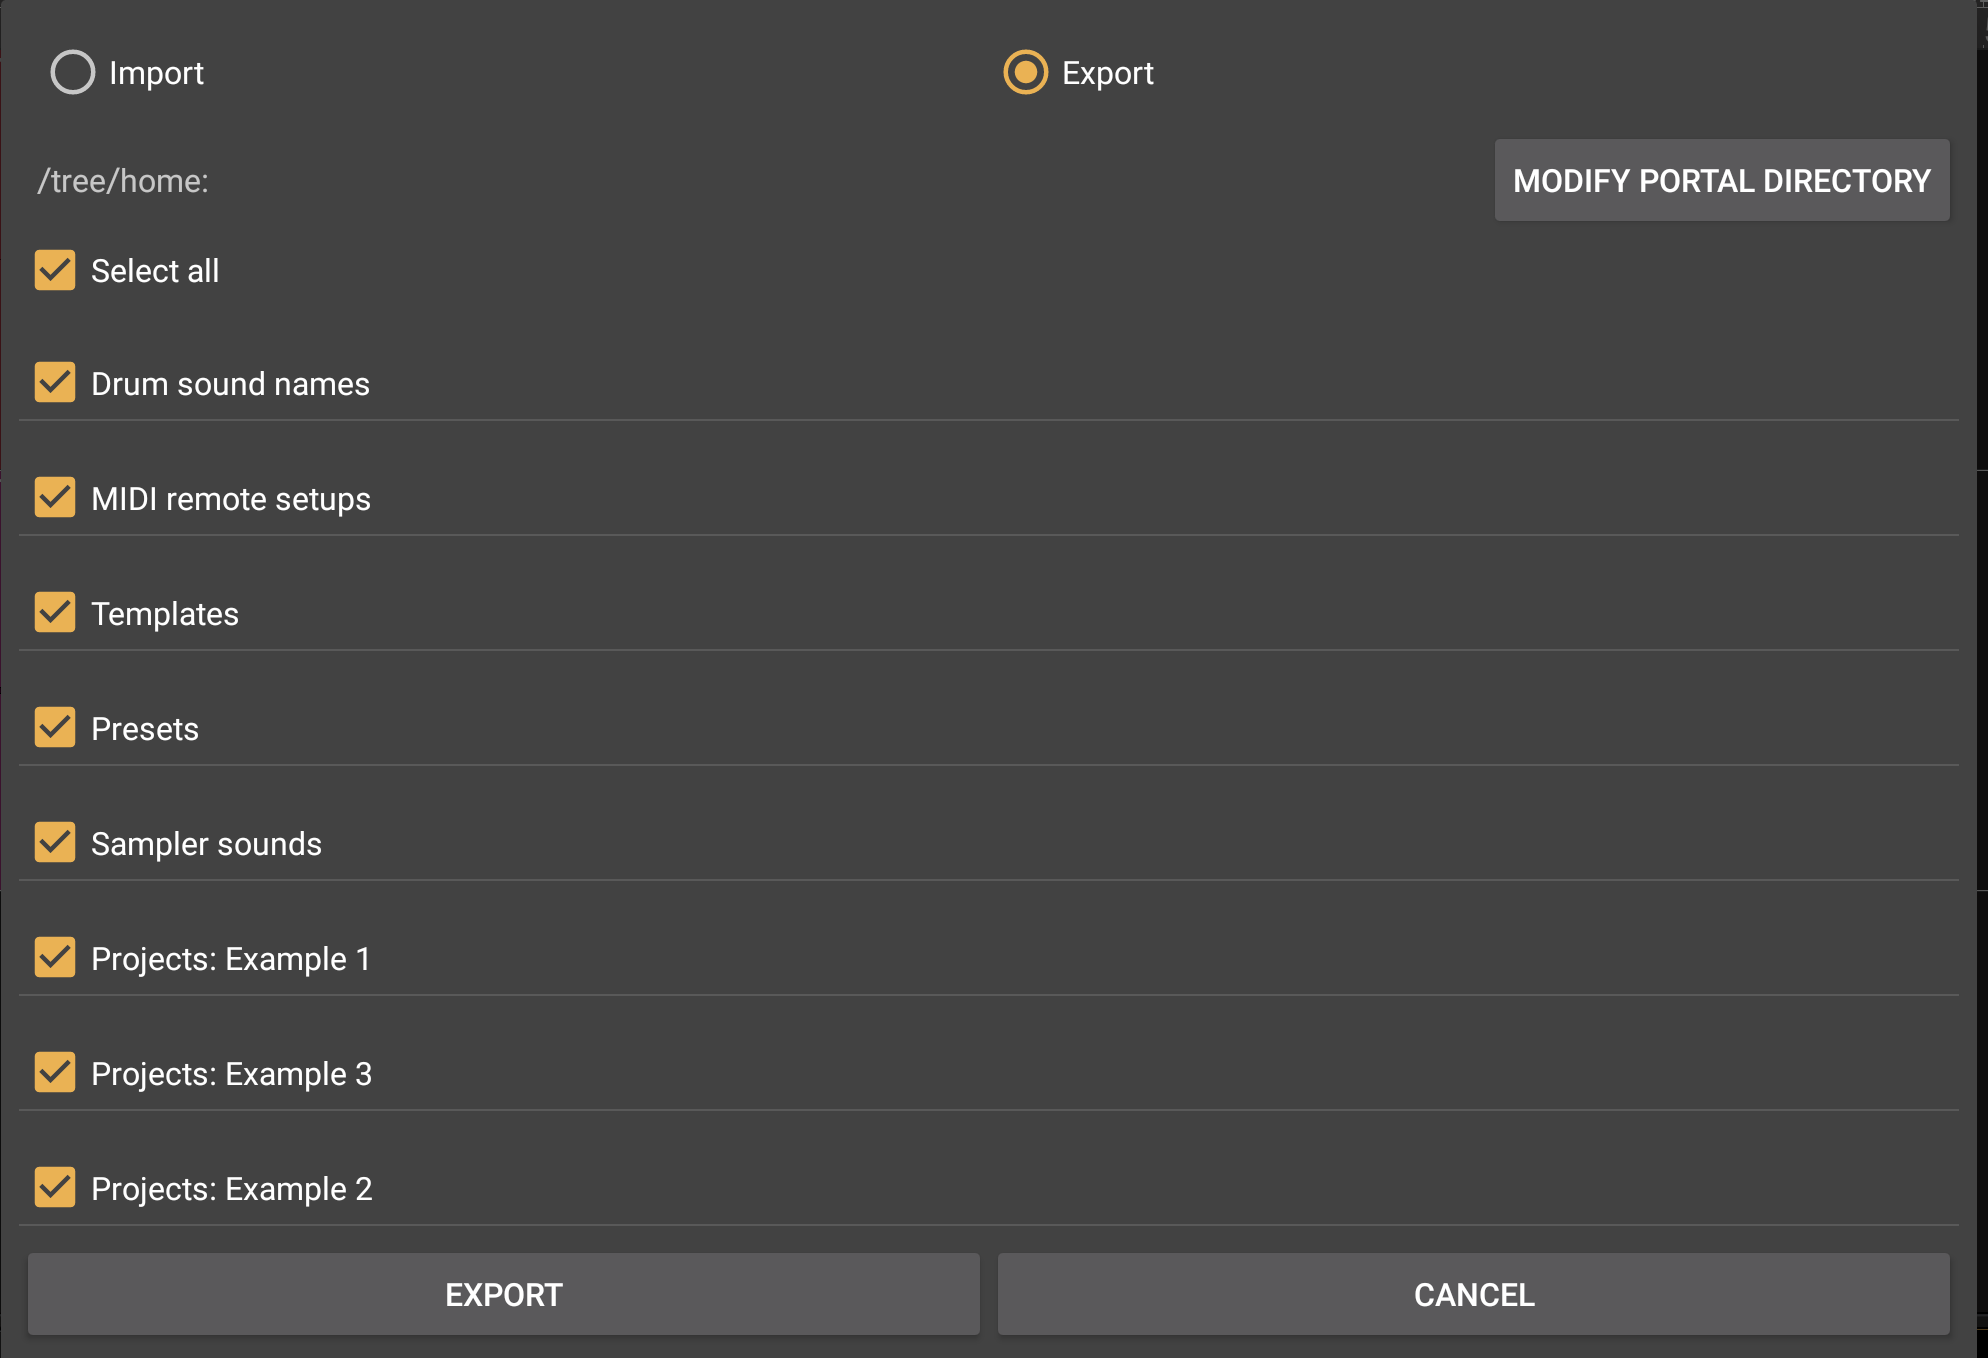The image size is (1988, 1358).
Task: Toggle Projects: Example 2 checkbox
Action: [55, 1188]
